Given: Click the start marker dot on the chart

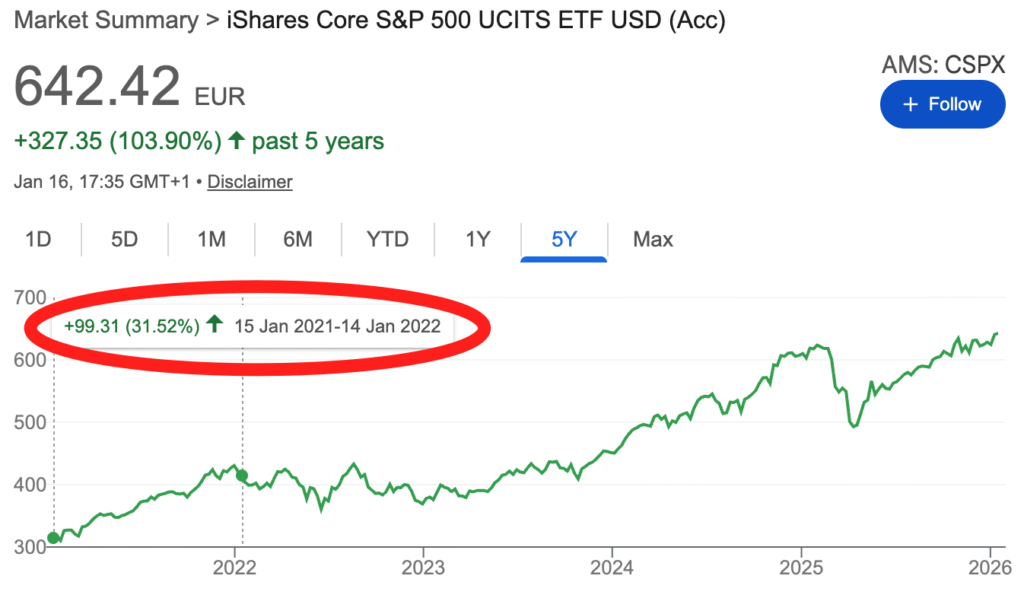Looking at the screenshot, I should pos(53,538).
